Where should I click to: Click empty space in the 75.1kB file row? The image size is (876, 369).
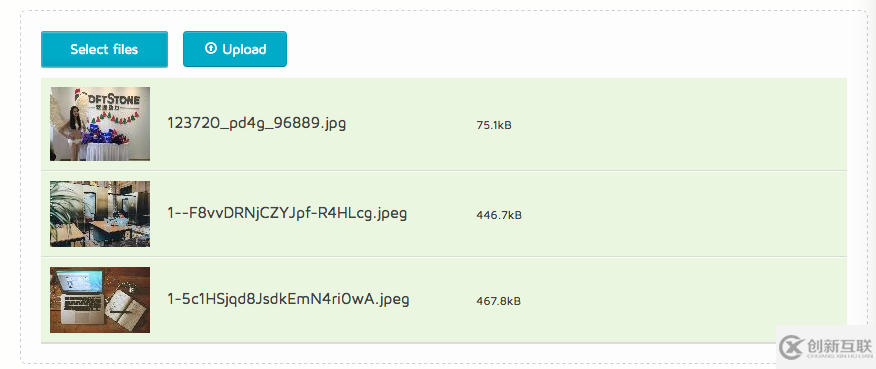(670, 124)
